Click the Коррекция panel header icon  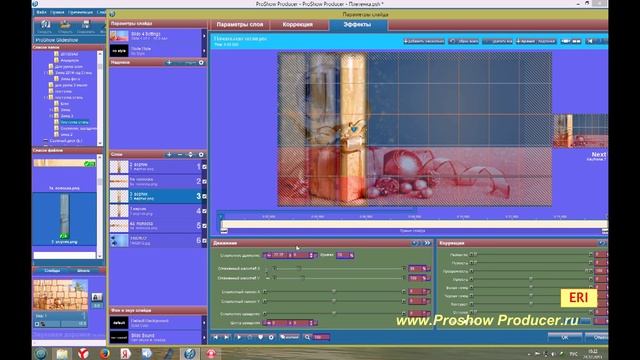[602, 243]
